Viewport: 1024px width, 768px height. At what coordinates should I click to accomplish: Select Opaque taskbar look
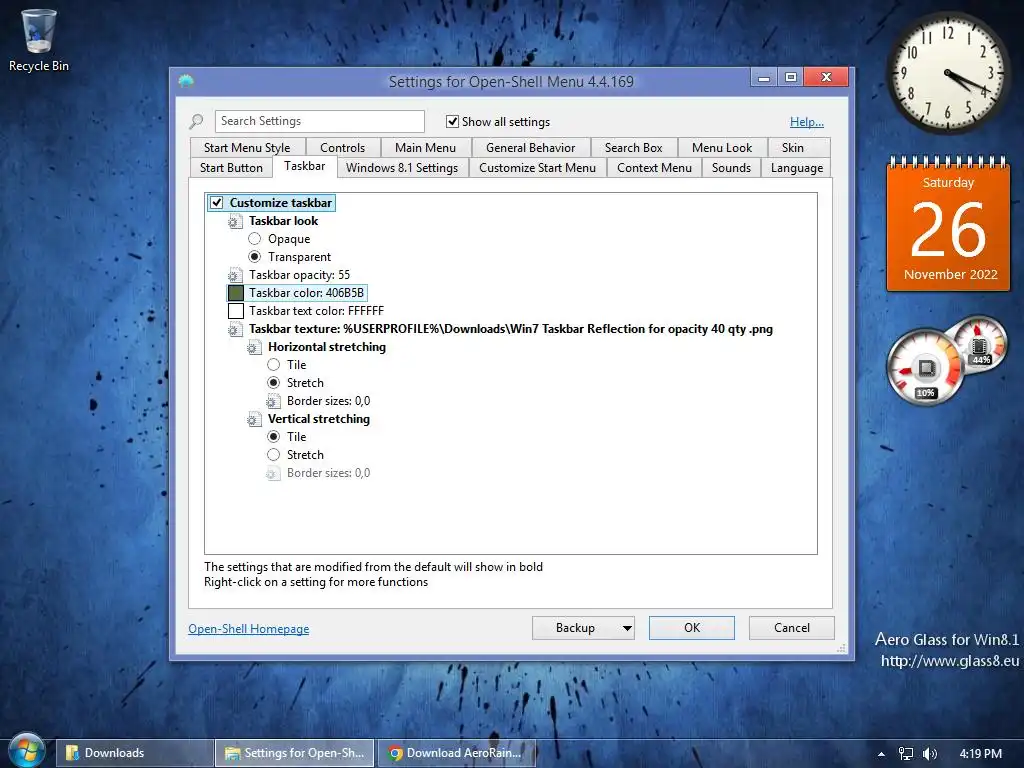(255, 239)
